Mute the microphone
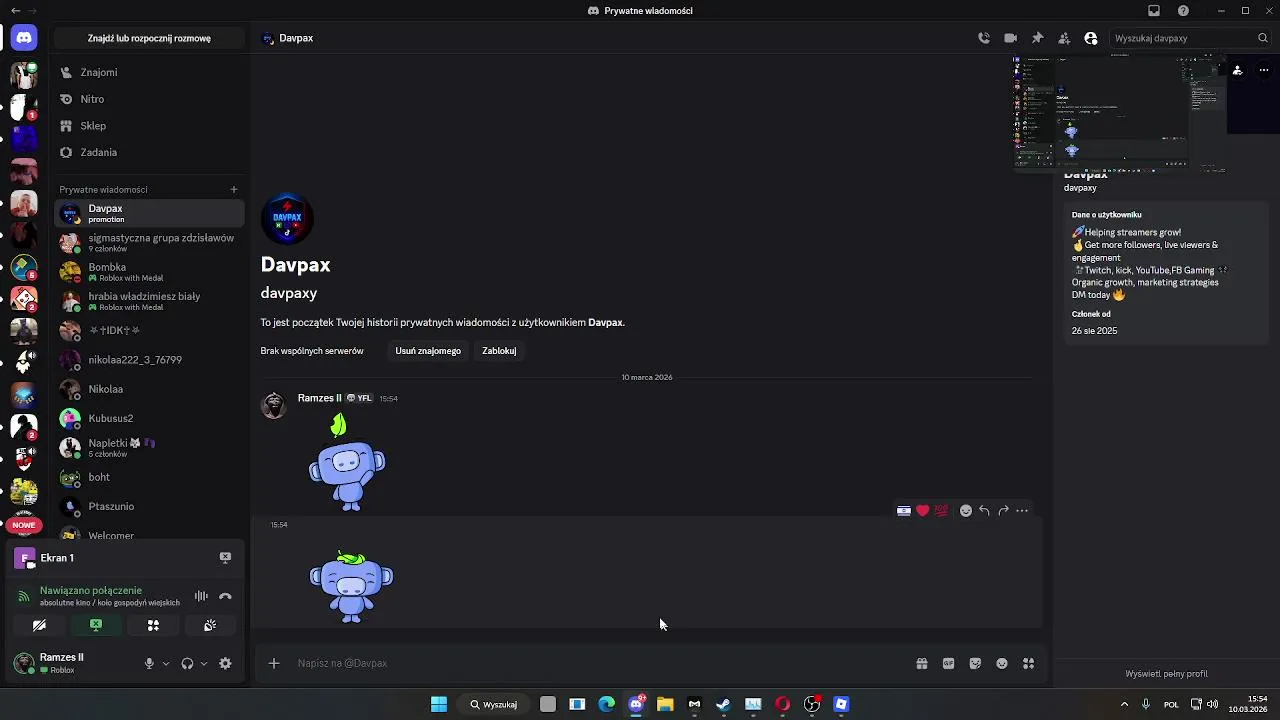1280x720 pixels. click(x=149, y=663)
